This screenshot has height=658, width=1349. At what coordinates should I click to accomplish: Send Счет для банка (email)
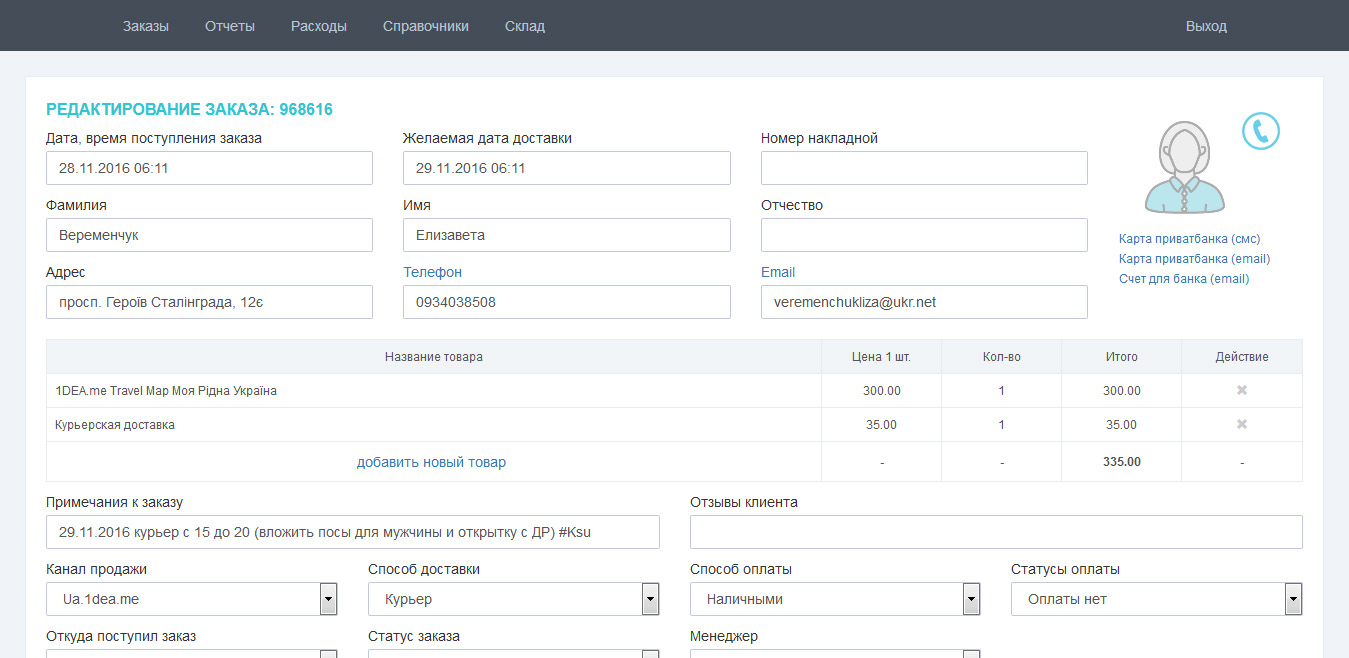pyautogui.click(x=1184, y=279)
